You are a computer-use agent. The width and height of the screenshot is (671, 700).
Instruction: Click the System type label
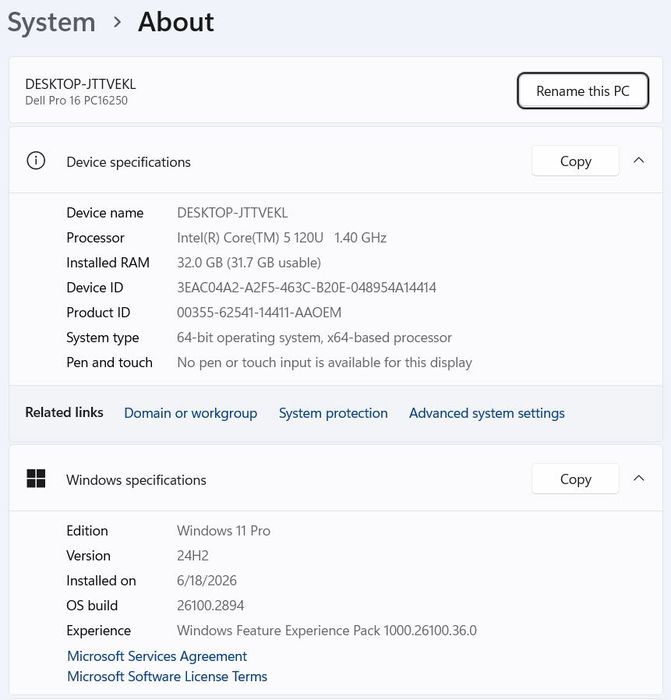point(103,338)
